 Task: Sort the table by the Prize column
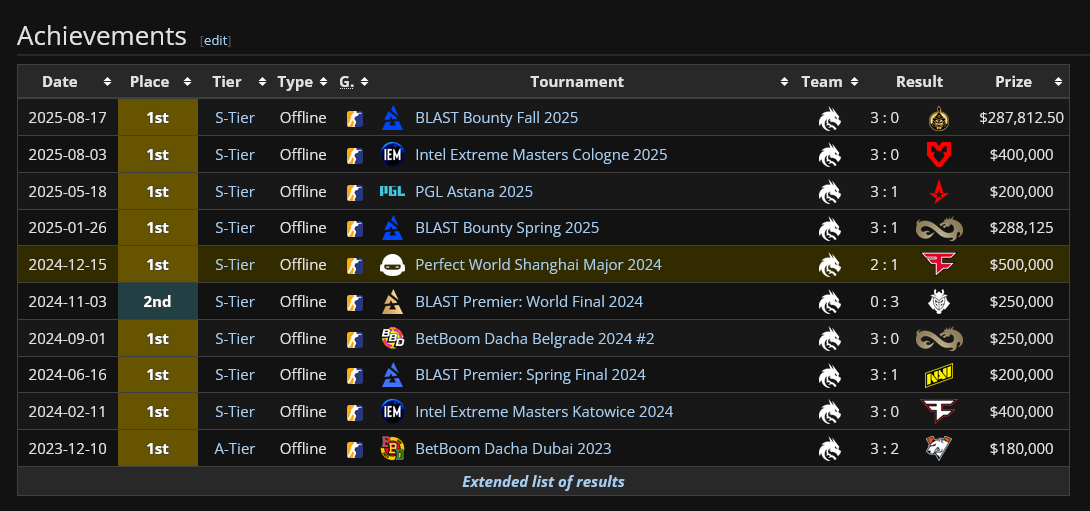pyautogui.click(x=1021, y=82)
